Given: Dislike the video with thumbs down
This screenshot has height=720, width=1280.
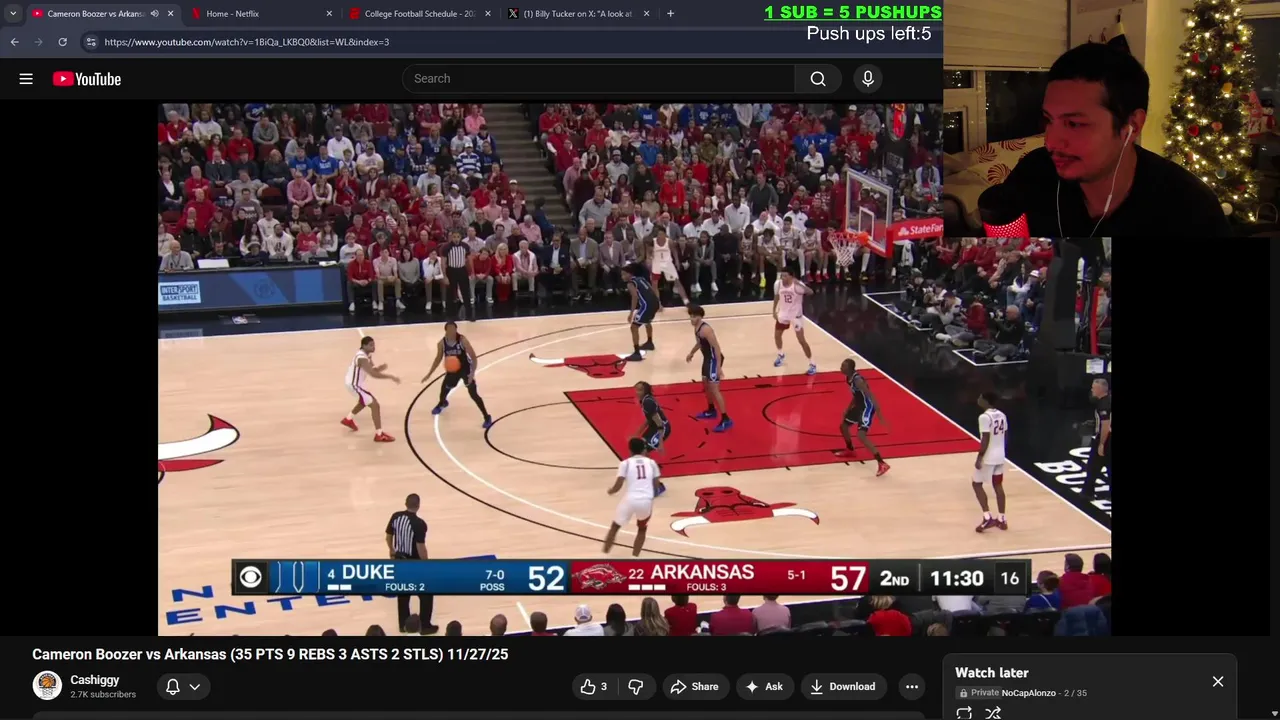Looking at the screenshot, I should [x=635, y=687].
